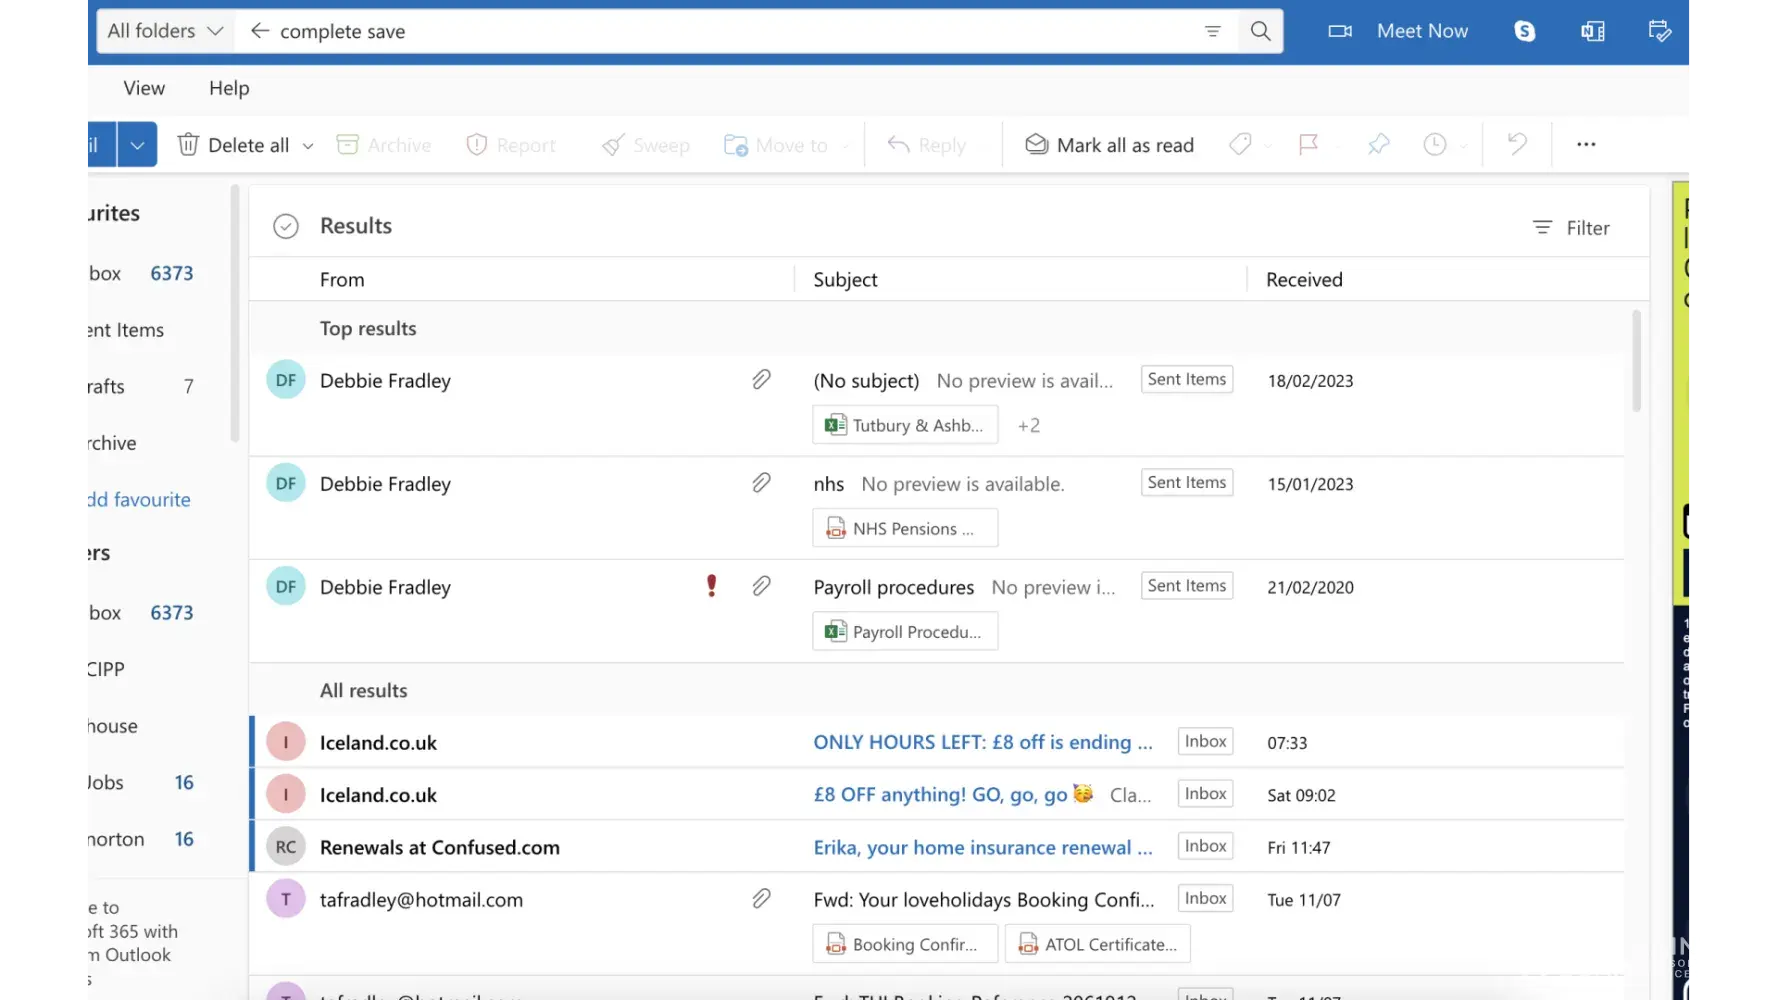Image resolution: width=1778 pixels, height=1000 pixels.
Task: Click the Meet Now camera icon
Action: (x=1340, y=31)
